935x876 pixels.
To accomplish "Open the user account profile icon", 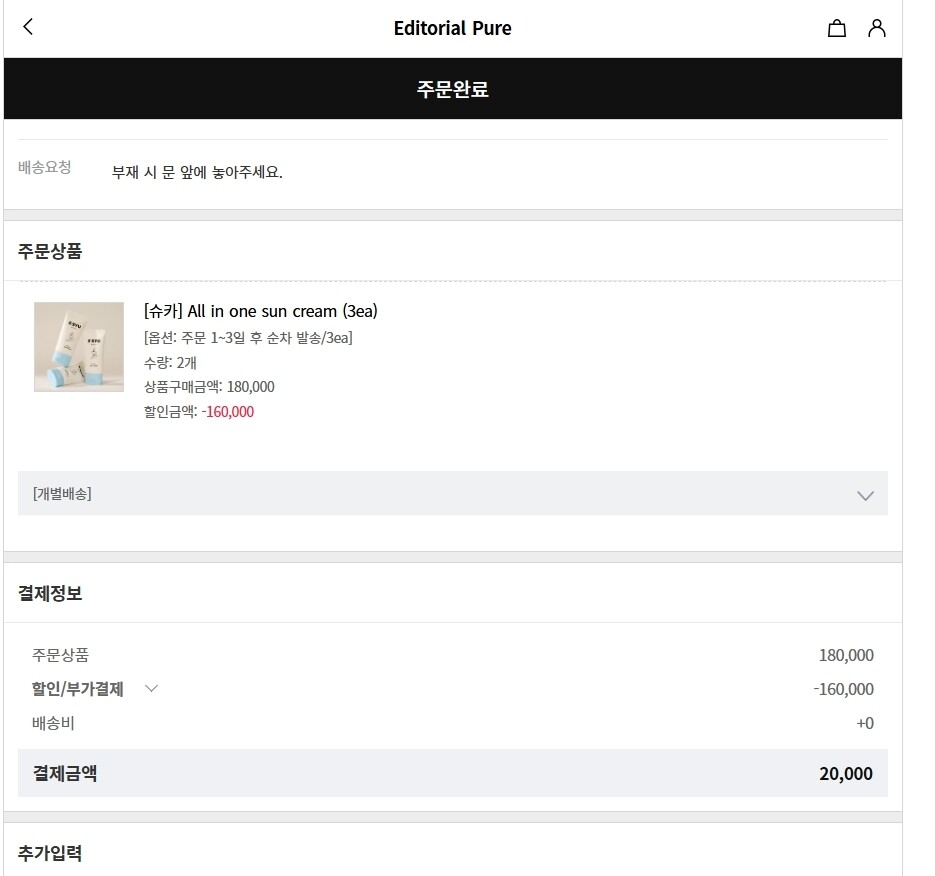I will pyautogui.click(x=876, y=28).
